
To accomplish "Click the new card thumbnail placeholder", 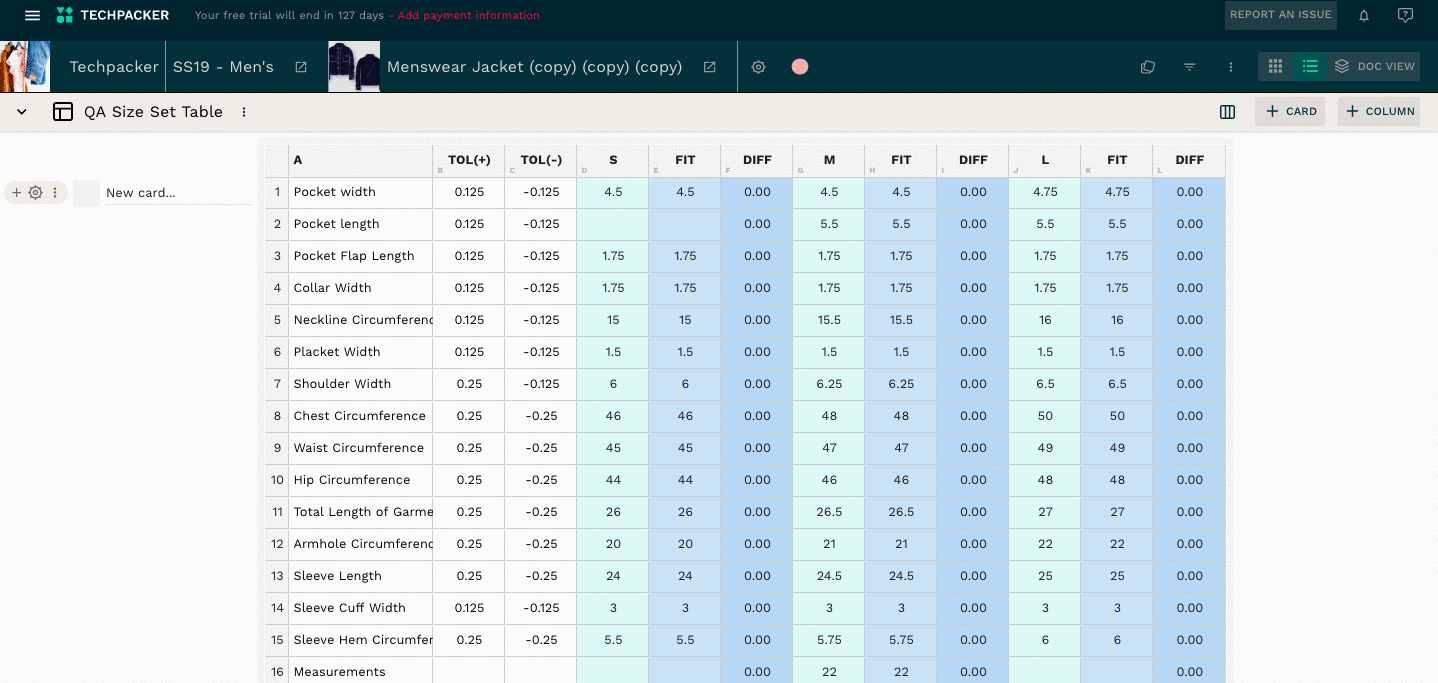I will point(87,193).
